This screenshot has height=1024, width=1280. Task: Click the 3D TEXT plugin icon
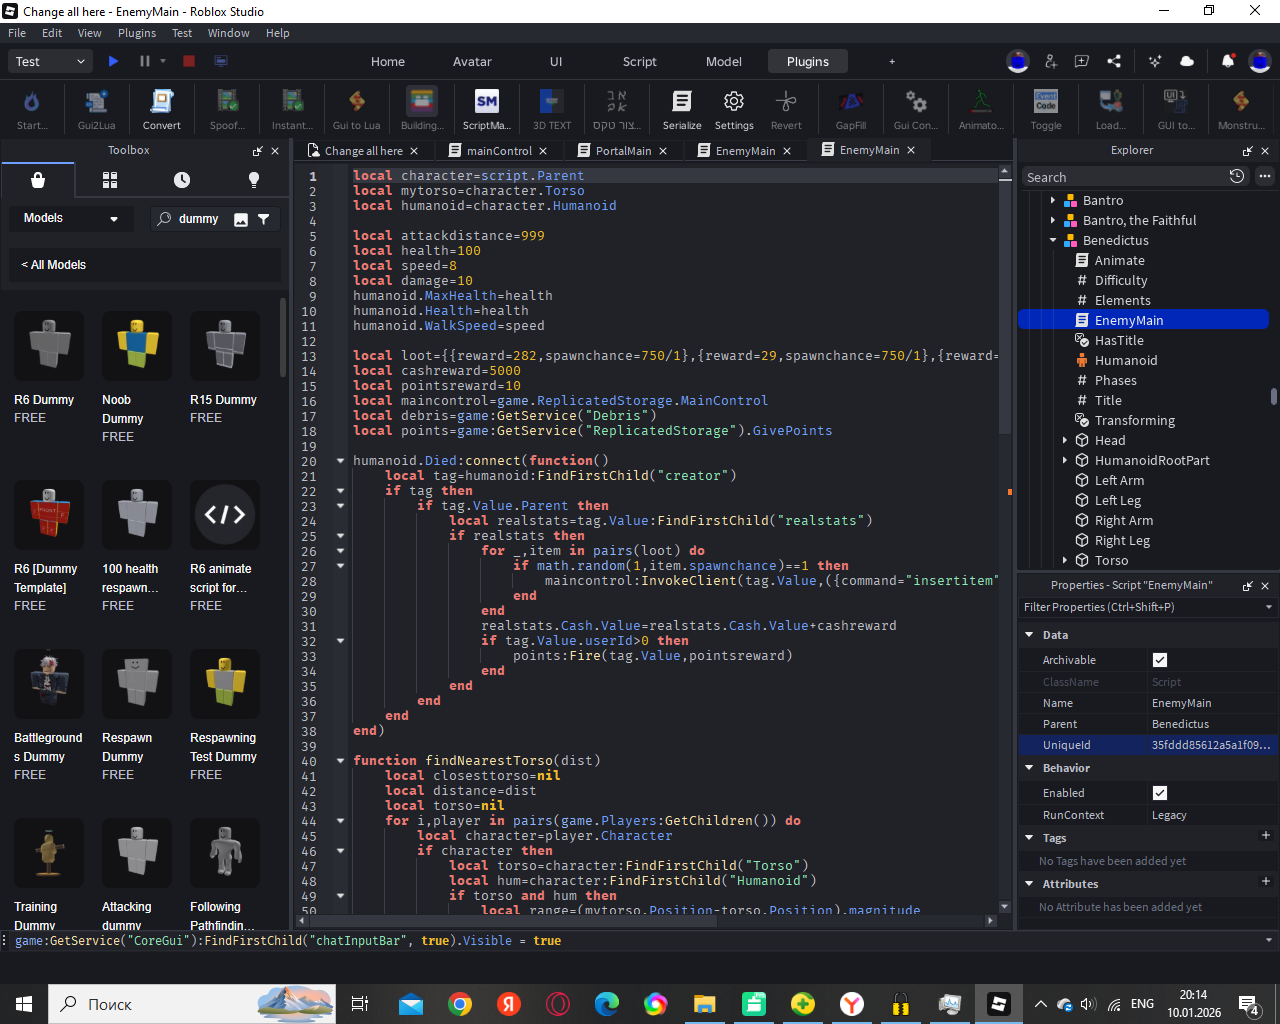click(552, 109)
